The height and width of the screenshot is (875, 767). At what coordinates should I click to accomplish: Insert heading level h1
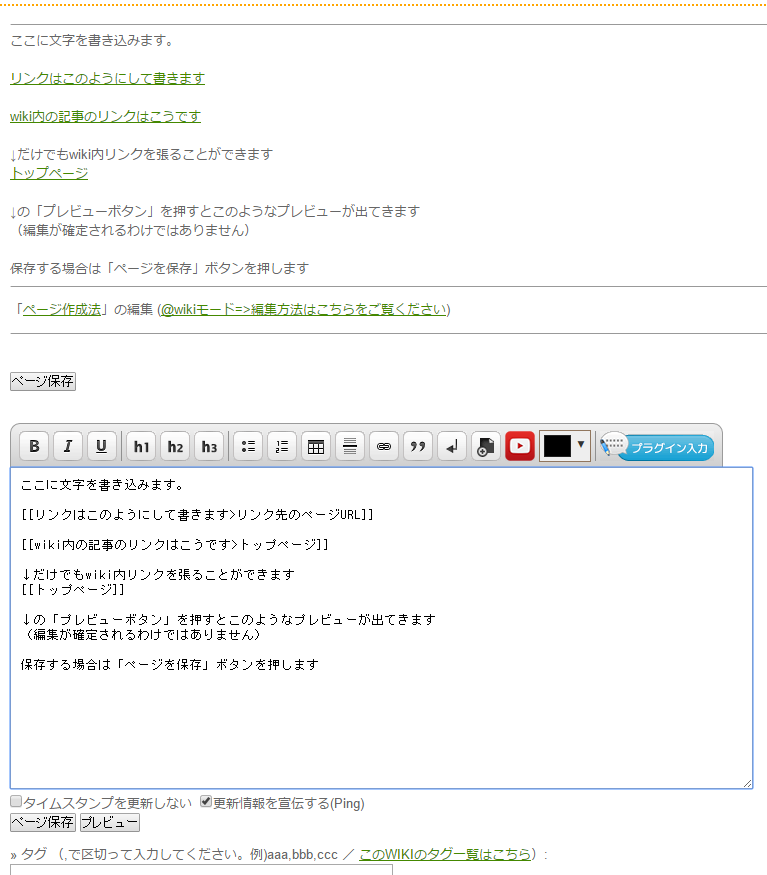141,446
